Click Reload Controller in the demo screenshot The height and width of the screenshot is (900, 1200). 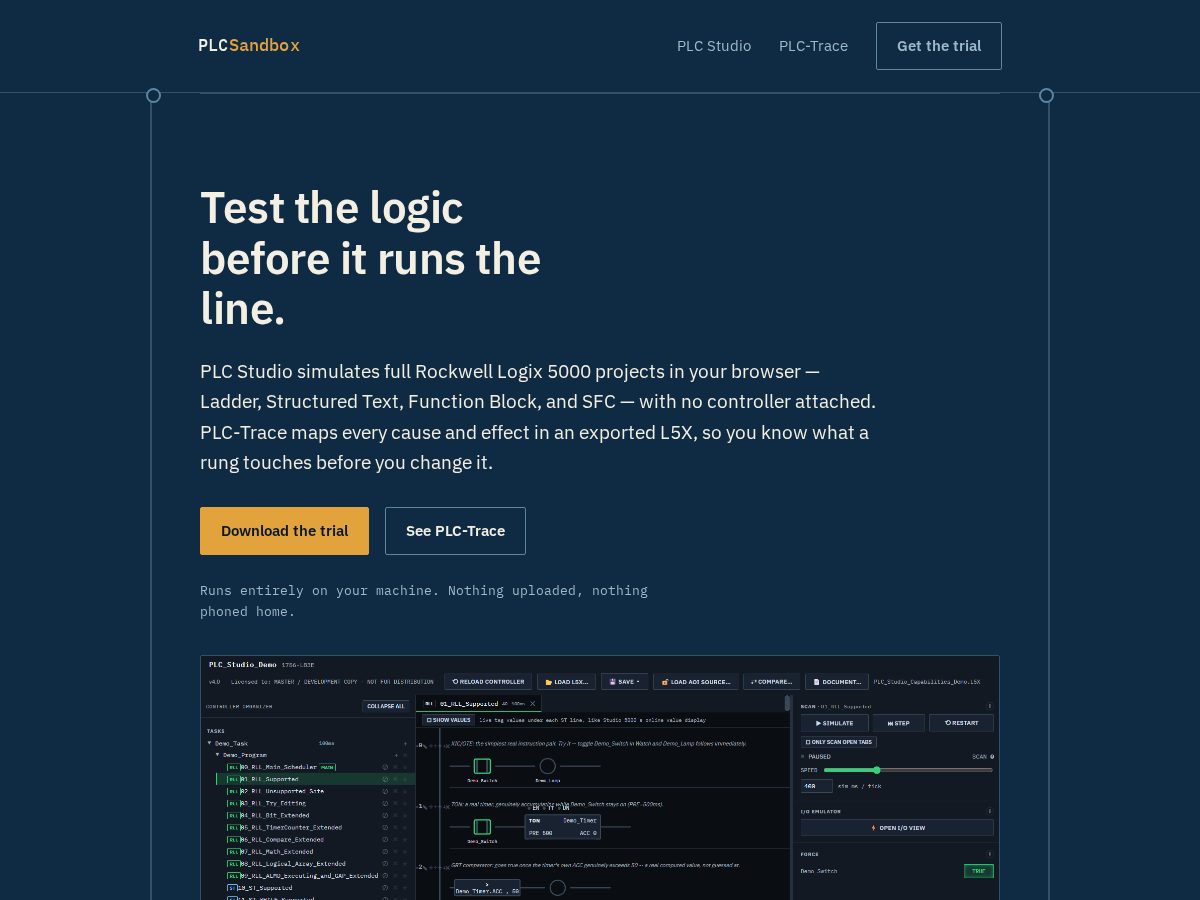[x=488, y=682]
